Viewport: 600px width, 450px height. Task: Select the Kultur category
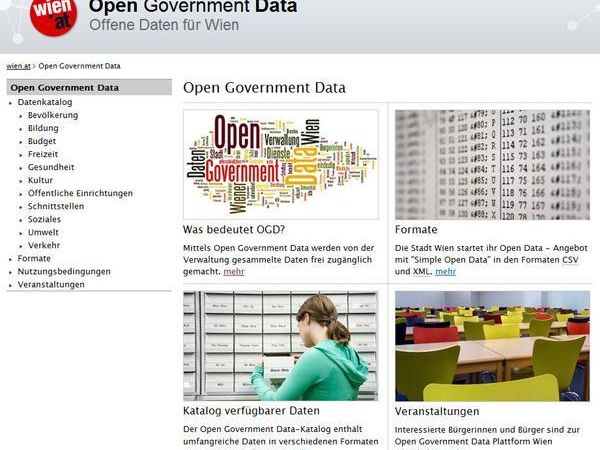(x=40, y=180)
